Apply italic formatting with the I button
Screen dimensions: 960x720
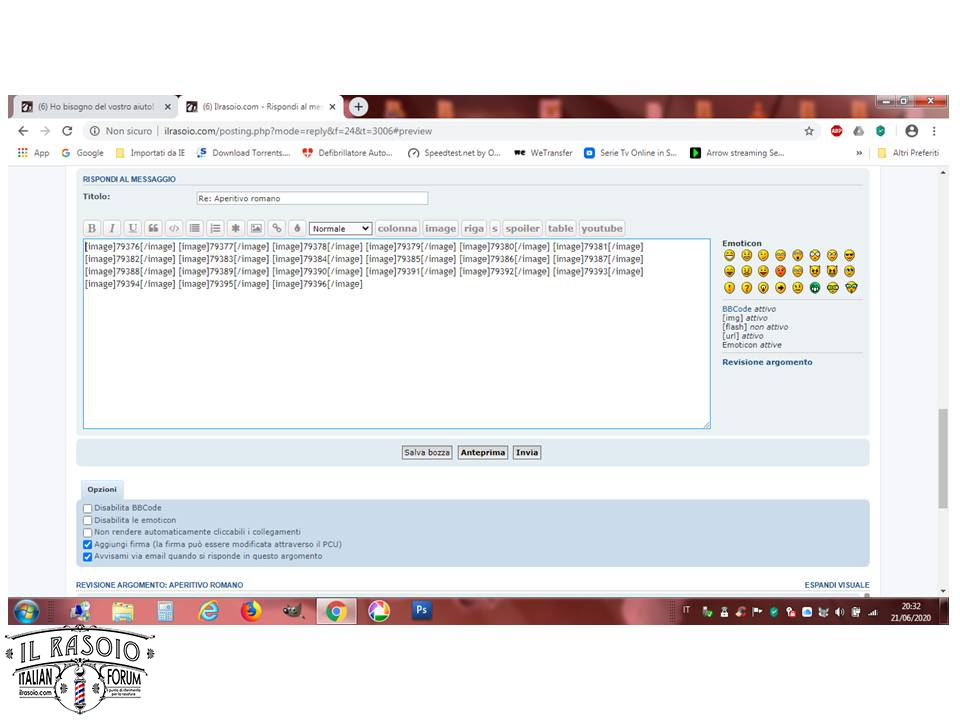[112, 228]
